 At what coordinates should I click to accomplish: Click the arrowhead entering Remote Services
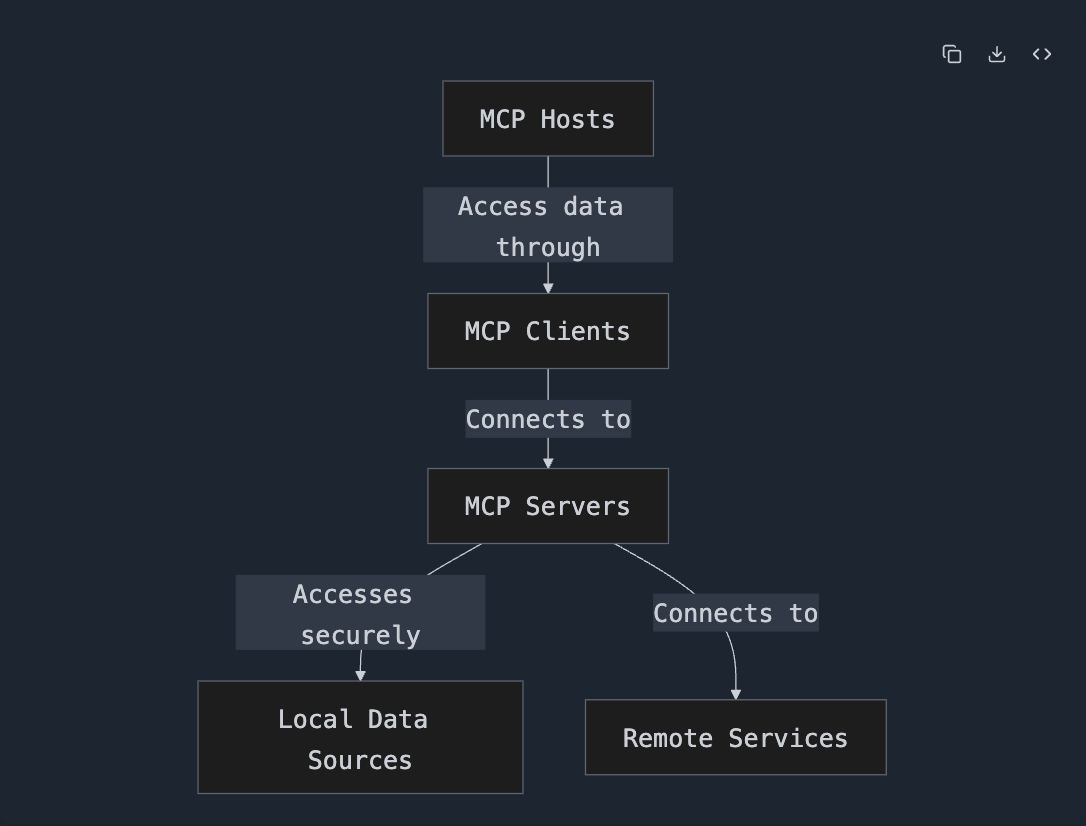click(736, 693)
